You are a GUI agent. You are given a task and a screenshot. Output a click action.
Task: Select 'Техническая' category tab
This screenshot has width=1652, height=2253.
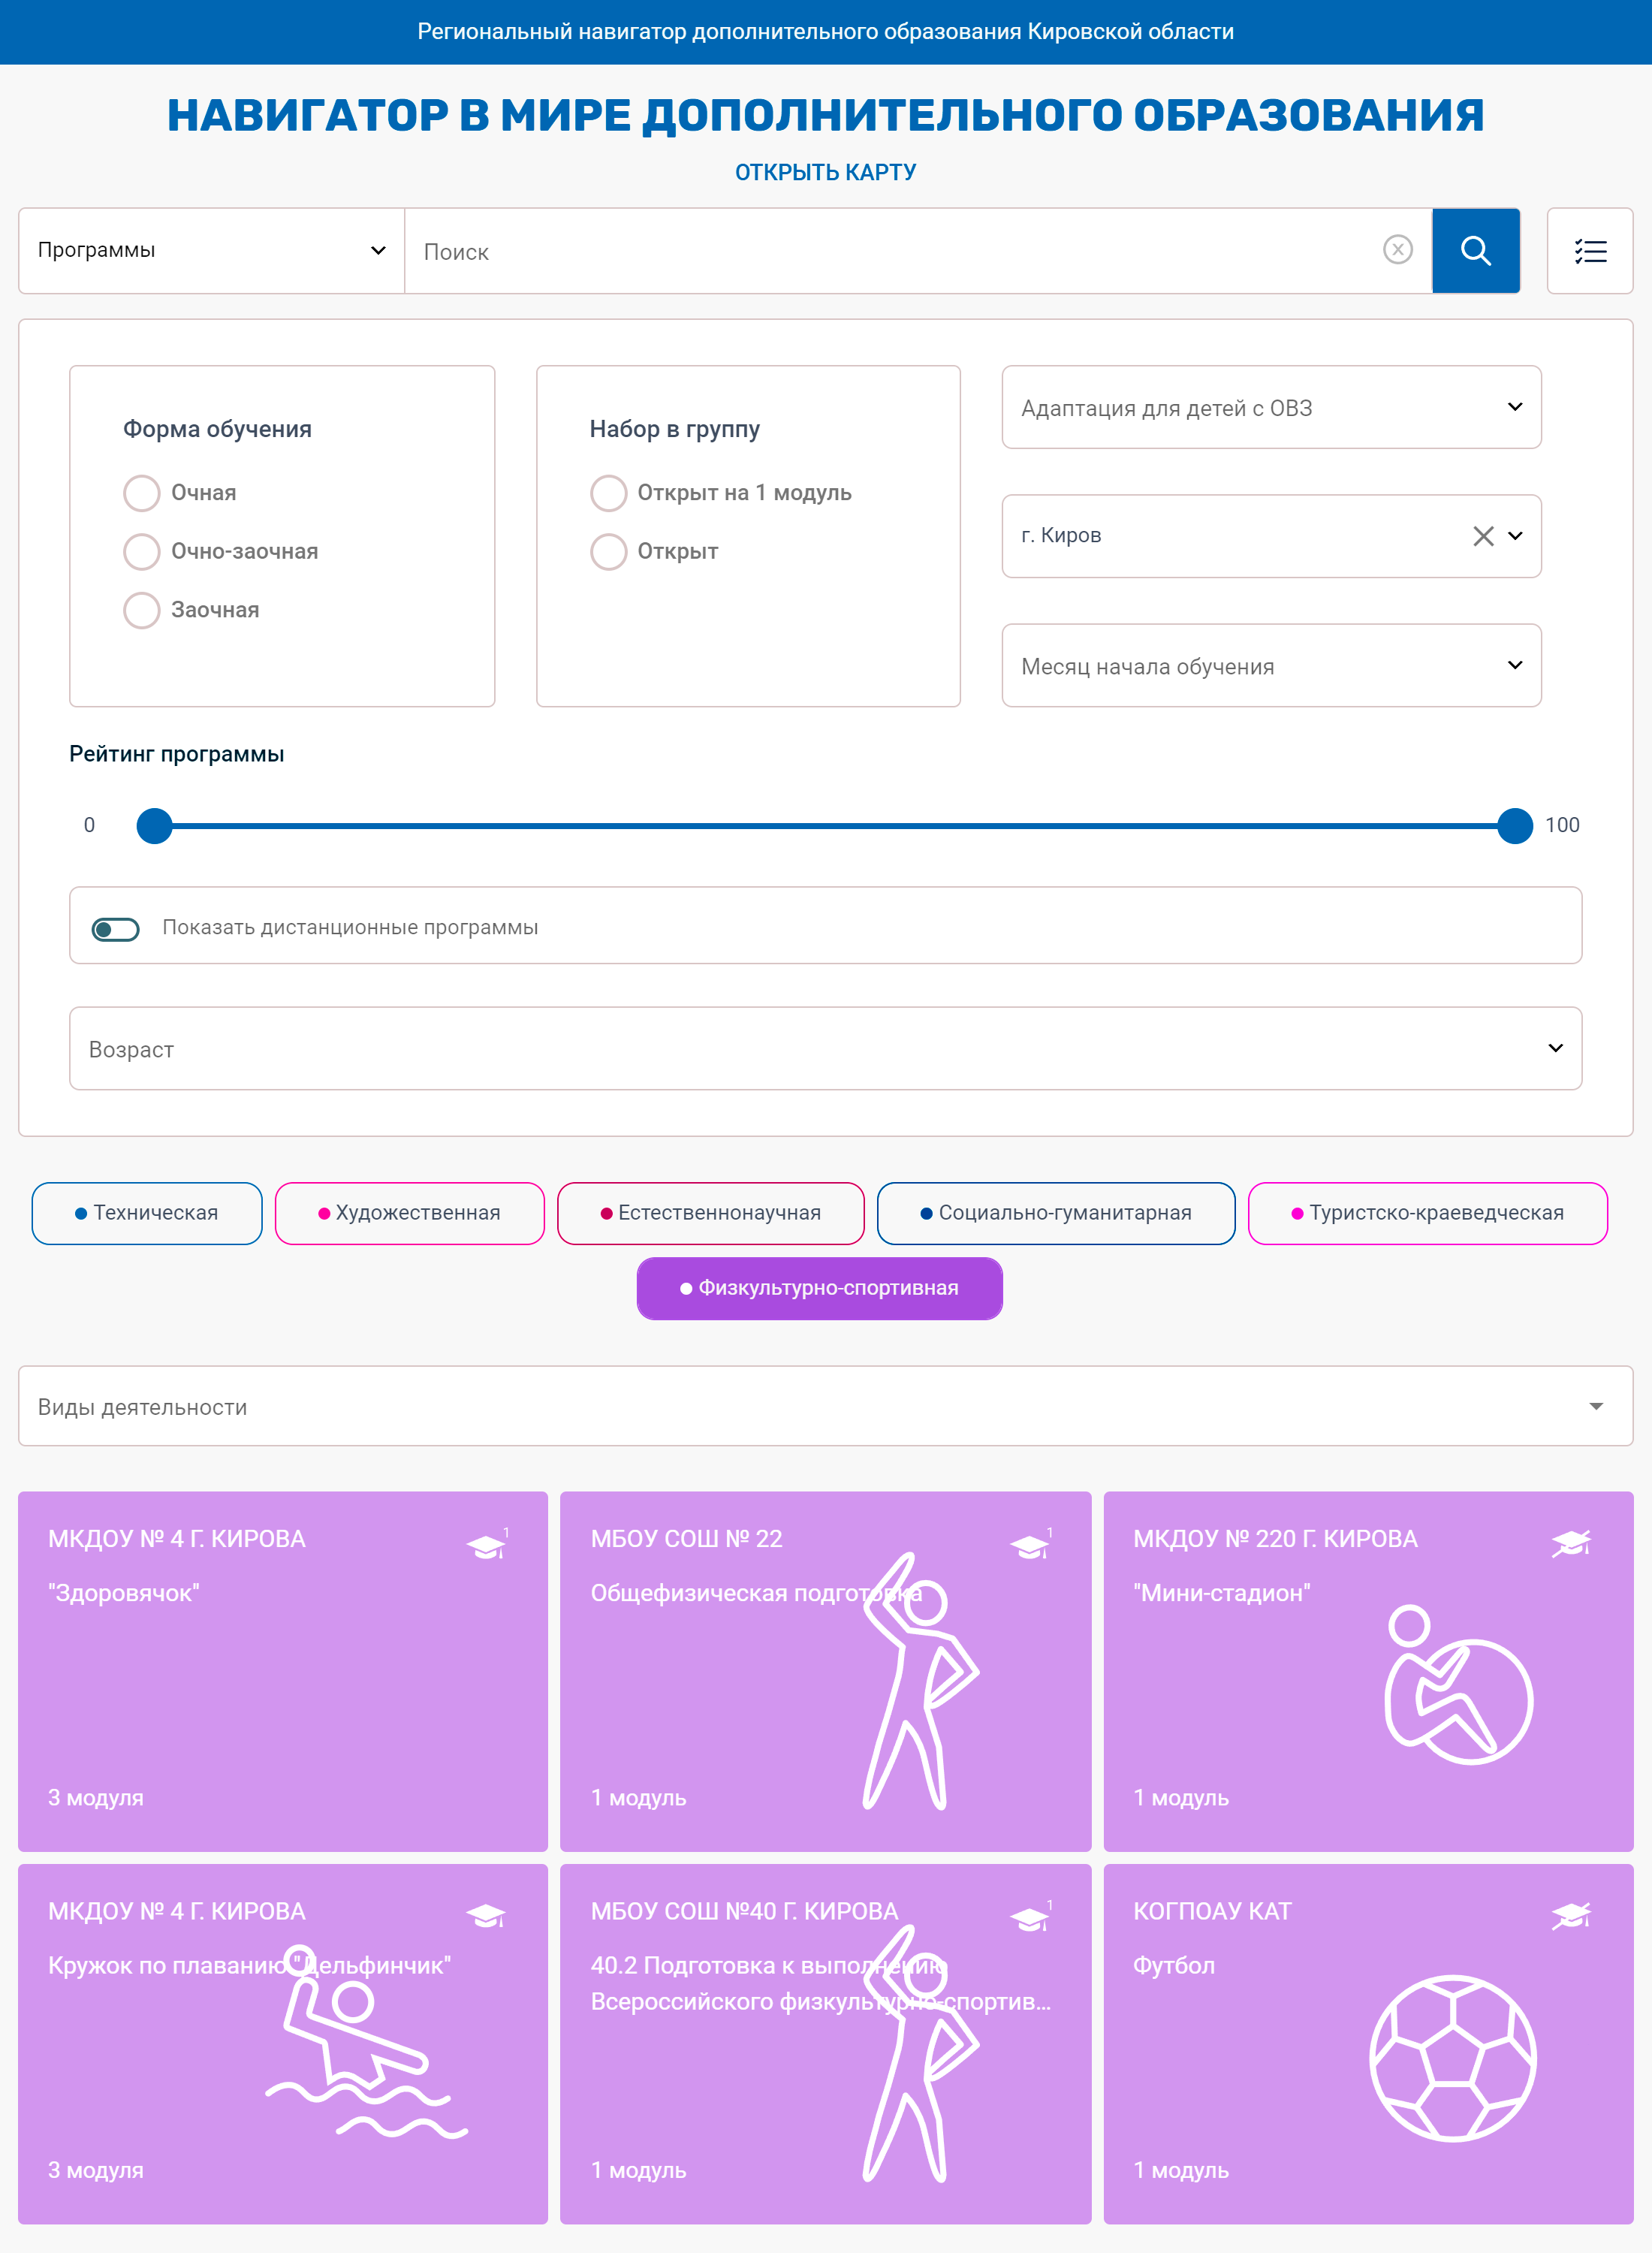[147, 1212]
